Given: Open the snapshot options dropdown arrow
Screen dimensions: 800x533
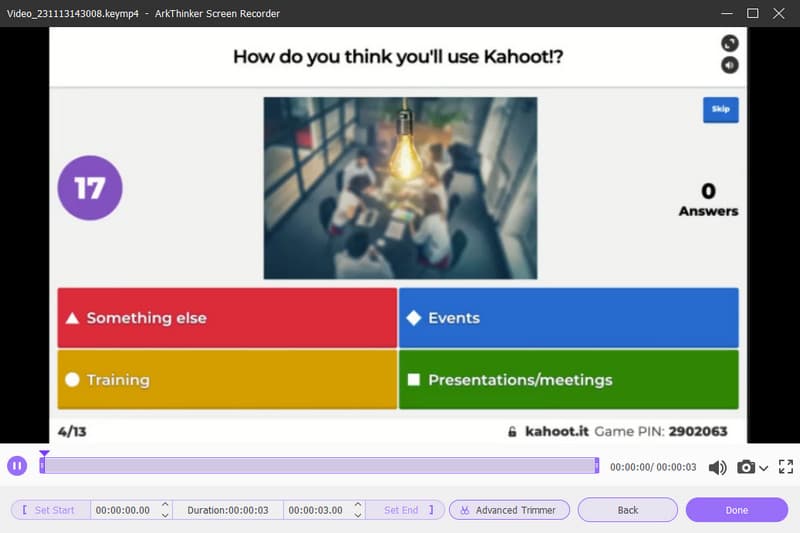Looking at the screenshot, I should (x=763, y=468).
